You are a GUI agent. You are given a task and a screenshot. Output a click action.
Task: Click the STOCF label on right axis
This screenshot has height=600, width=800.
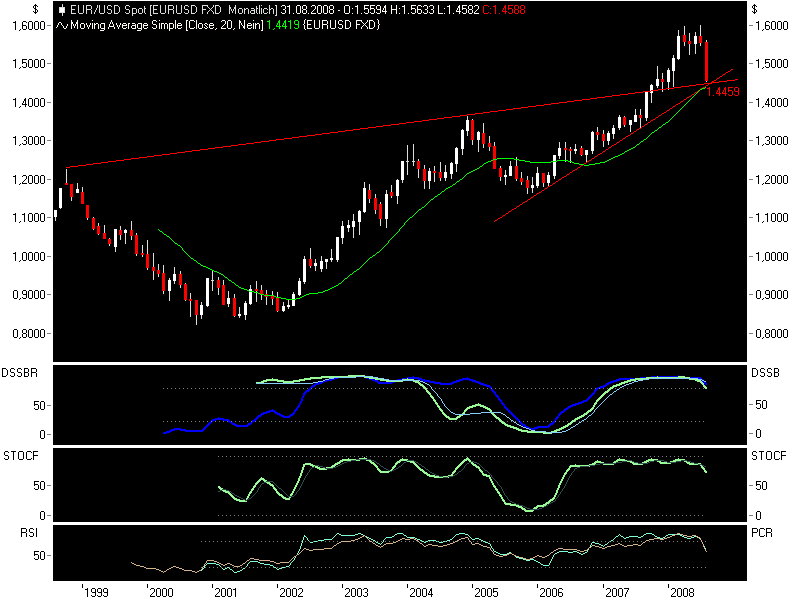point(768,456)
